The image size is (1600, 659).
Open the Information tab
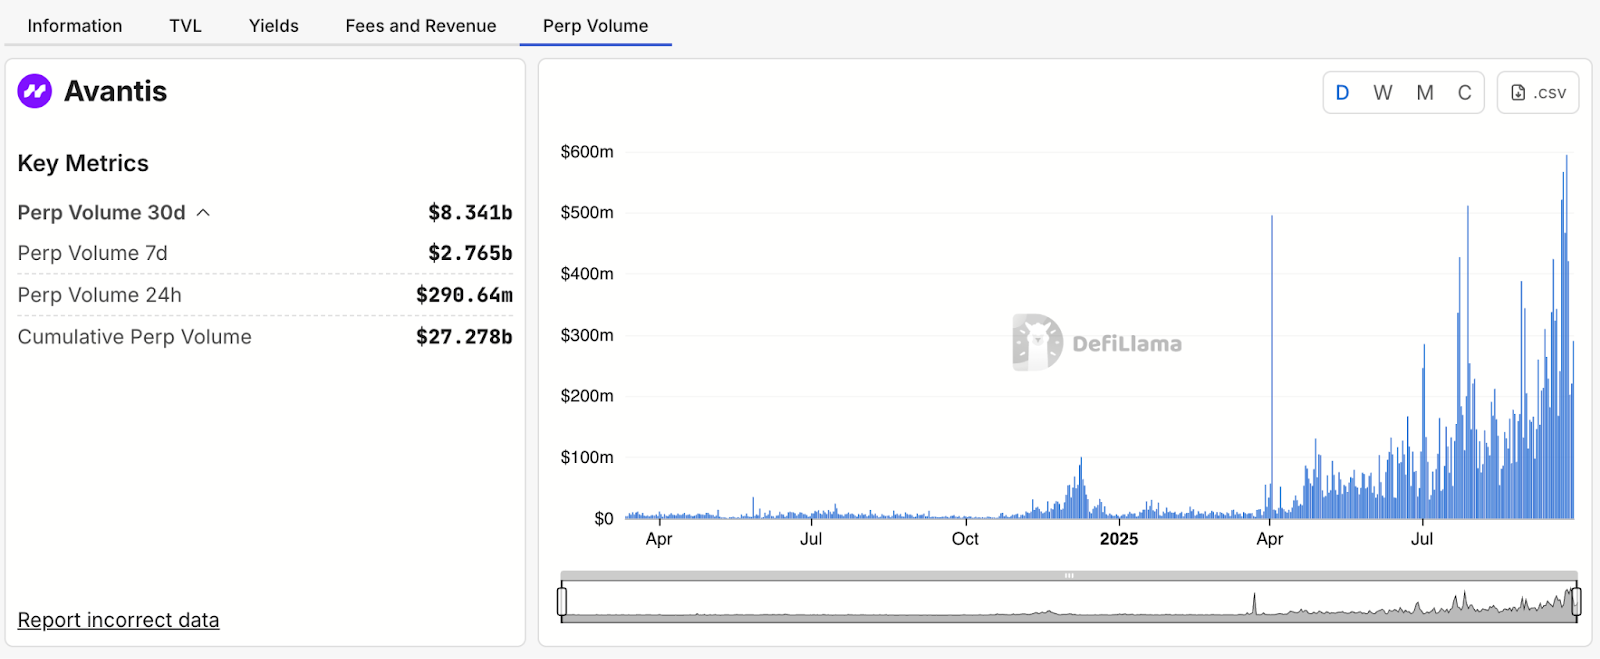[75, 26]
